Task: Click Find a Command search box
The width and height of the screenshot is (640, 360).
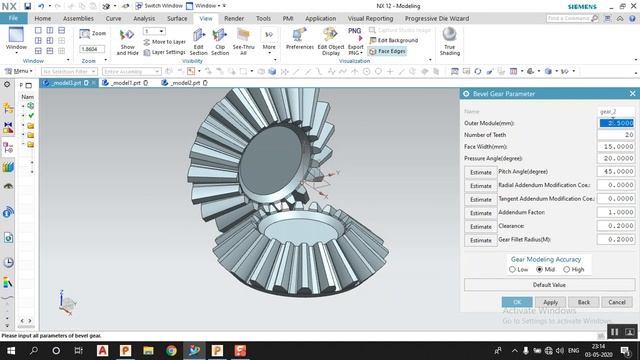Action: [x=569, y=18]
